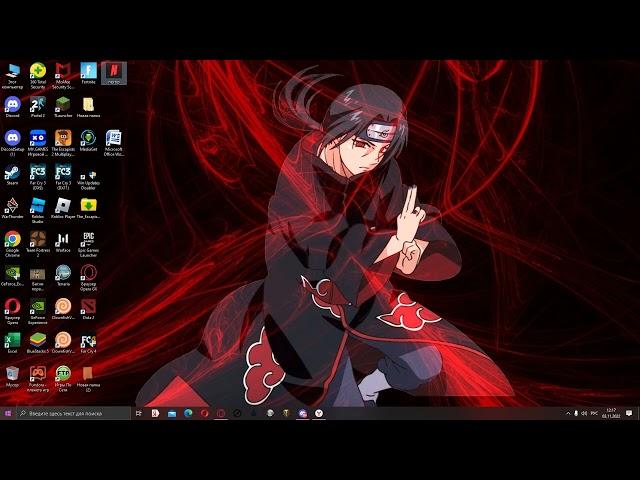Viewport: 640px width, 480px height.
Task: Launch the Steam desktop shortcut
Action: (12, 175)
